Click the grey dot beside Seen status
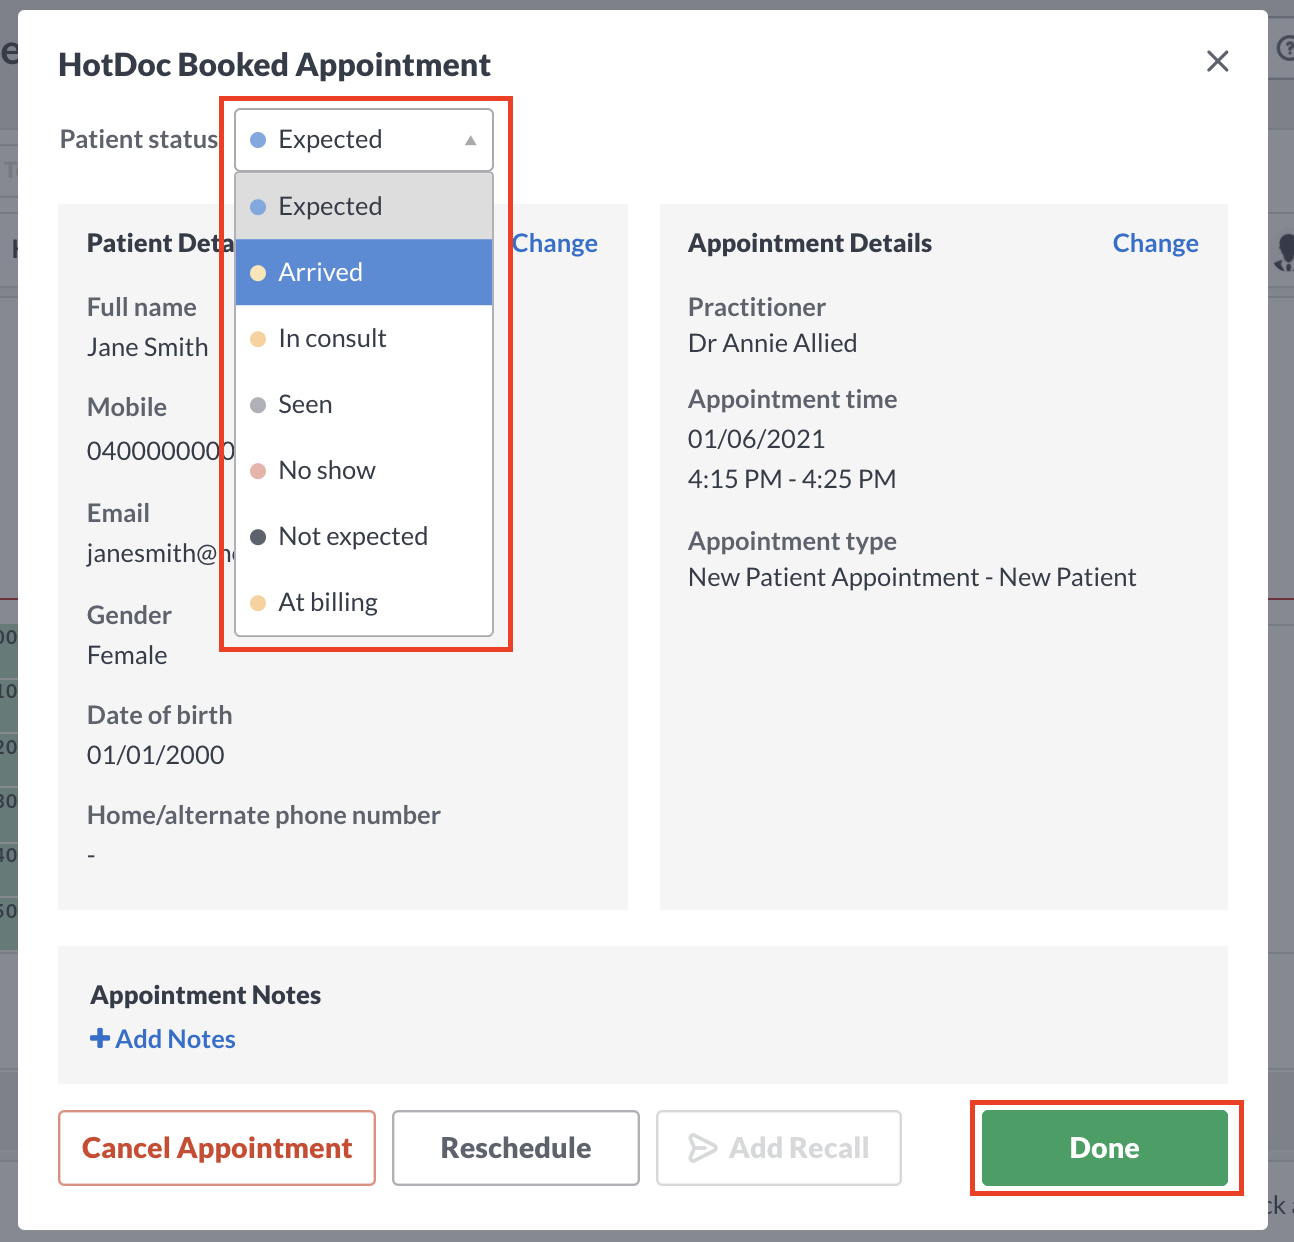The image size is (1294, 1242). 259,404
